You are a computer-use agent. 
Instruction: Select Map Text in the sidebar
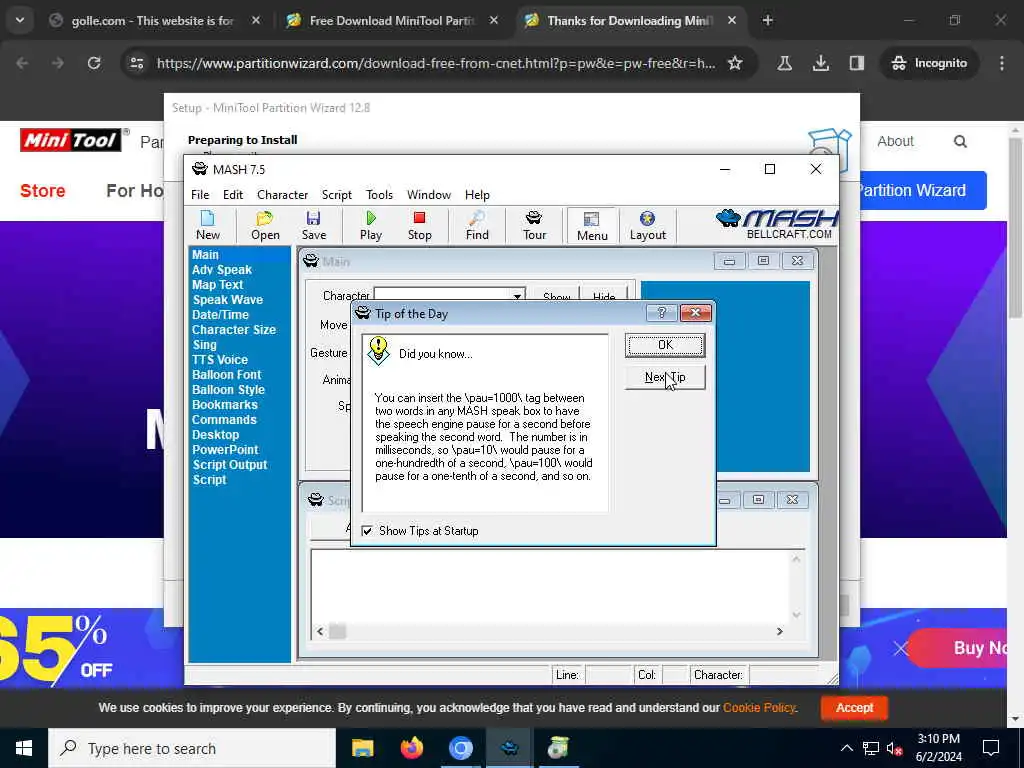pos(217,285)
